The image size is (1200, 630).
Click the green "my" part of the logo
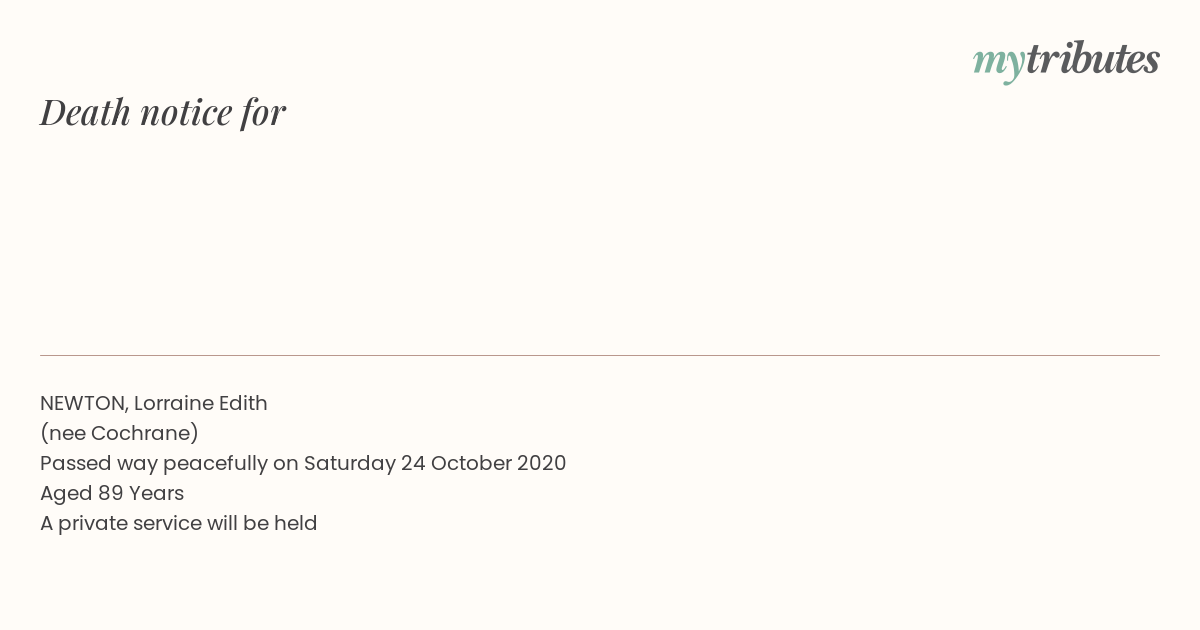pyautogui.click(x=999, y=64)
